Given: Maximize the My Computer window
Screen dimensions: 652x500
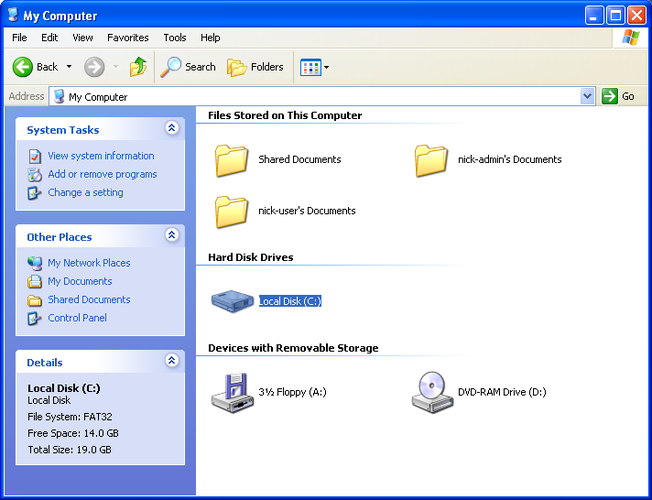Looking at the screenshot, I should 615,15.
